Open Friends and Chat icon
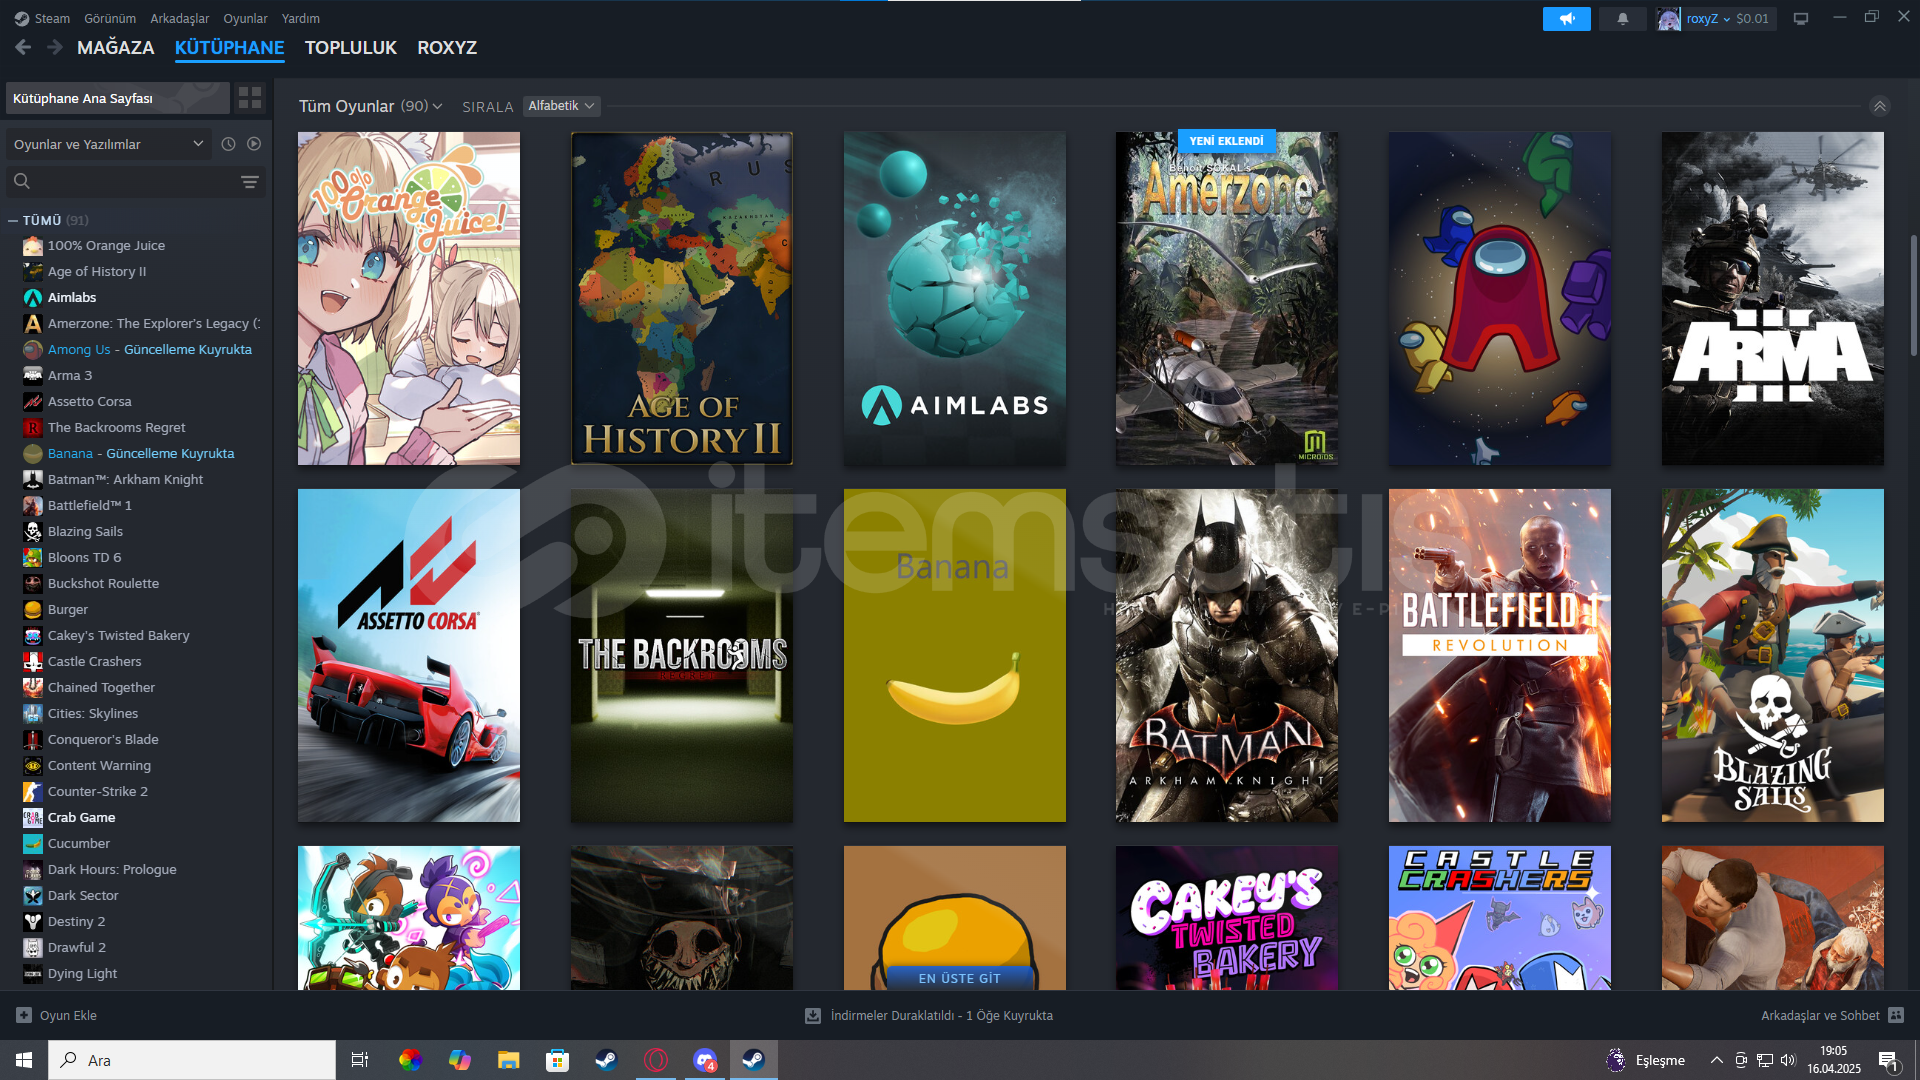1920x1080 pixels. tap(1896, 1015)
